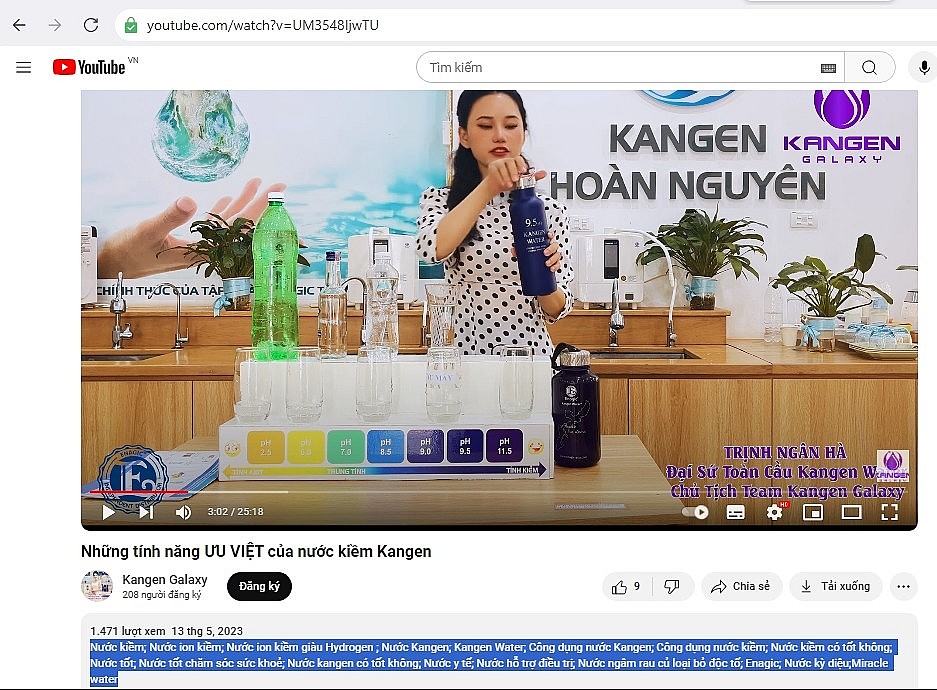Turn on subtitles with the captions icon
Screen dimensions: 937x690
735,512
